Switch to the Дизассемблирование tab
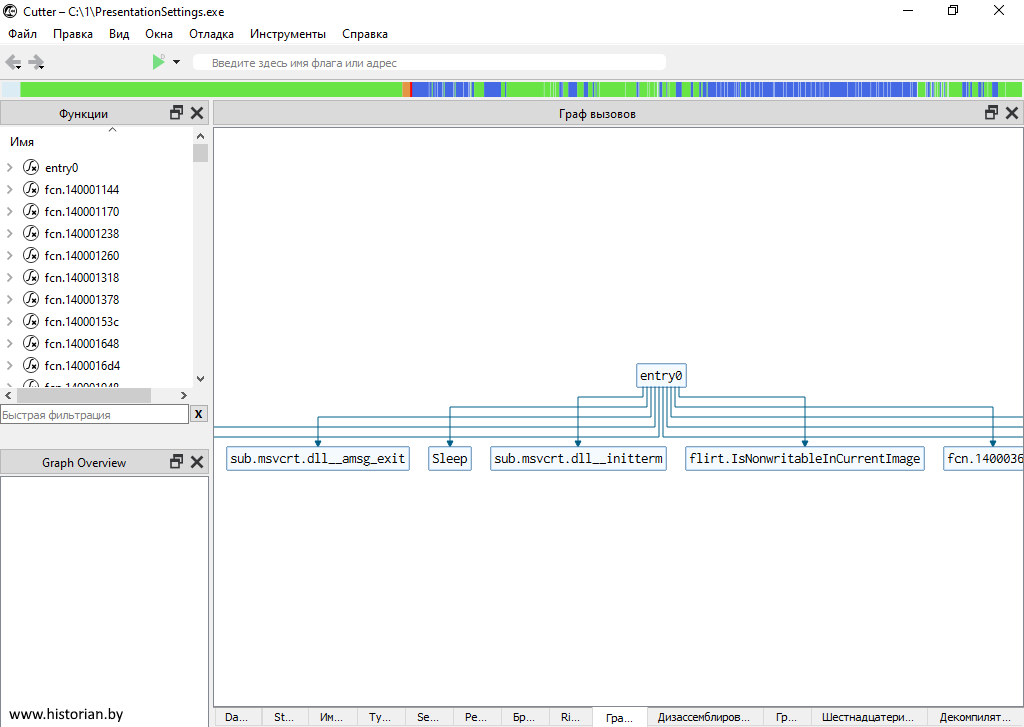The height and width of the screenshot is (727, 1024). (703, 717)
